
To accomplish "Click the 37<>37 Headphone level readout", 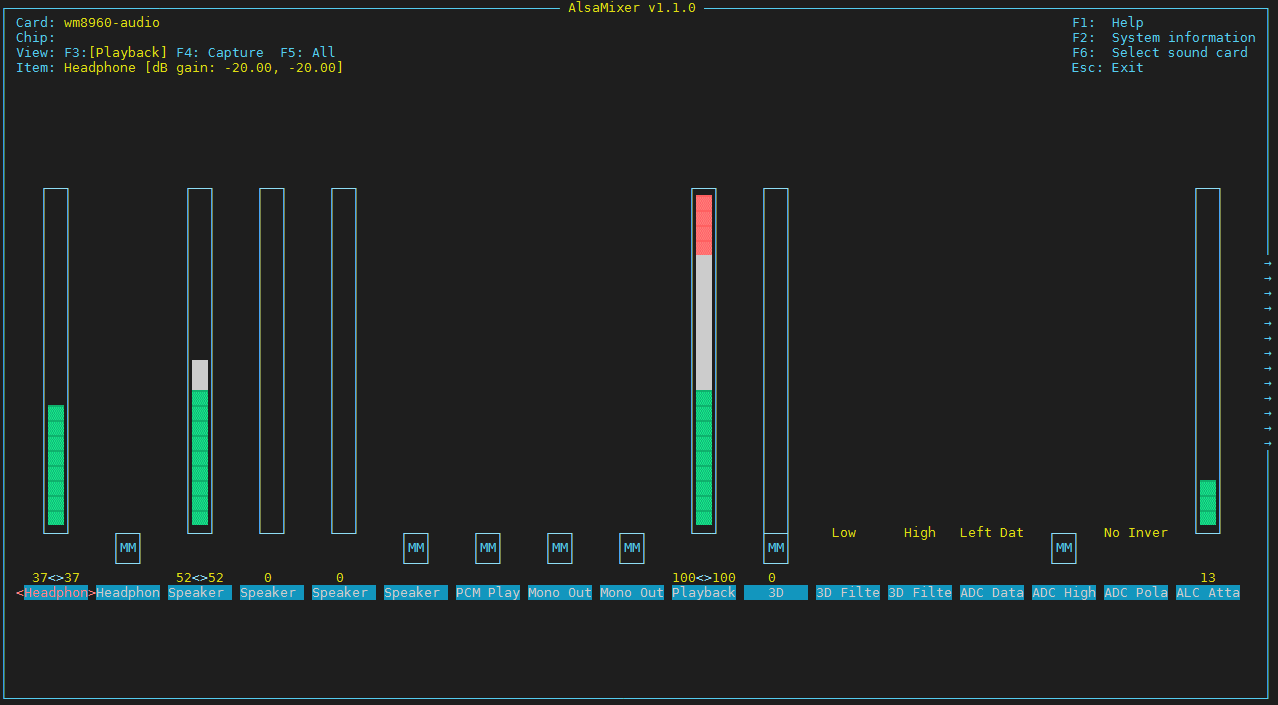I will (x=56, y=578).
